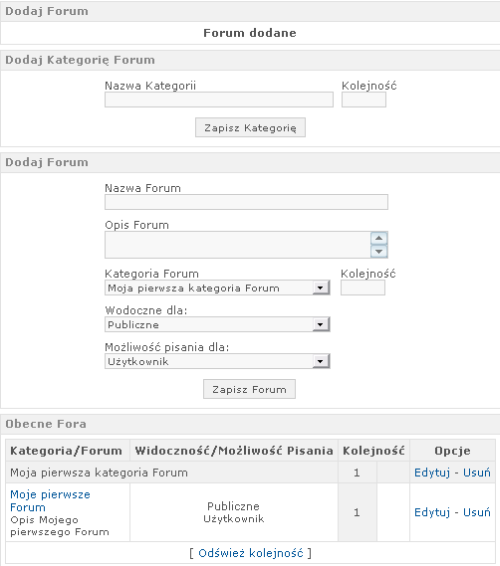Click Usuń for Moja pierwsza kategoria Forum

click(x=477, y=473)
